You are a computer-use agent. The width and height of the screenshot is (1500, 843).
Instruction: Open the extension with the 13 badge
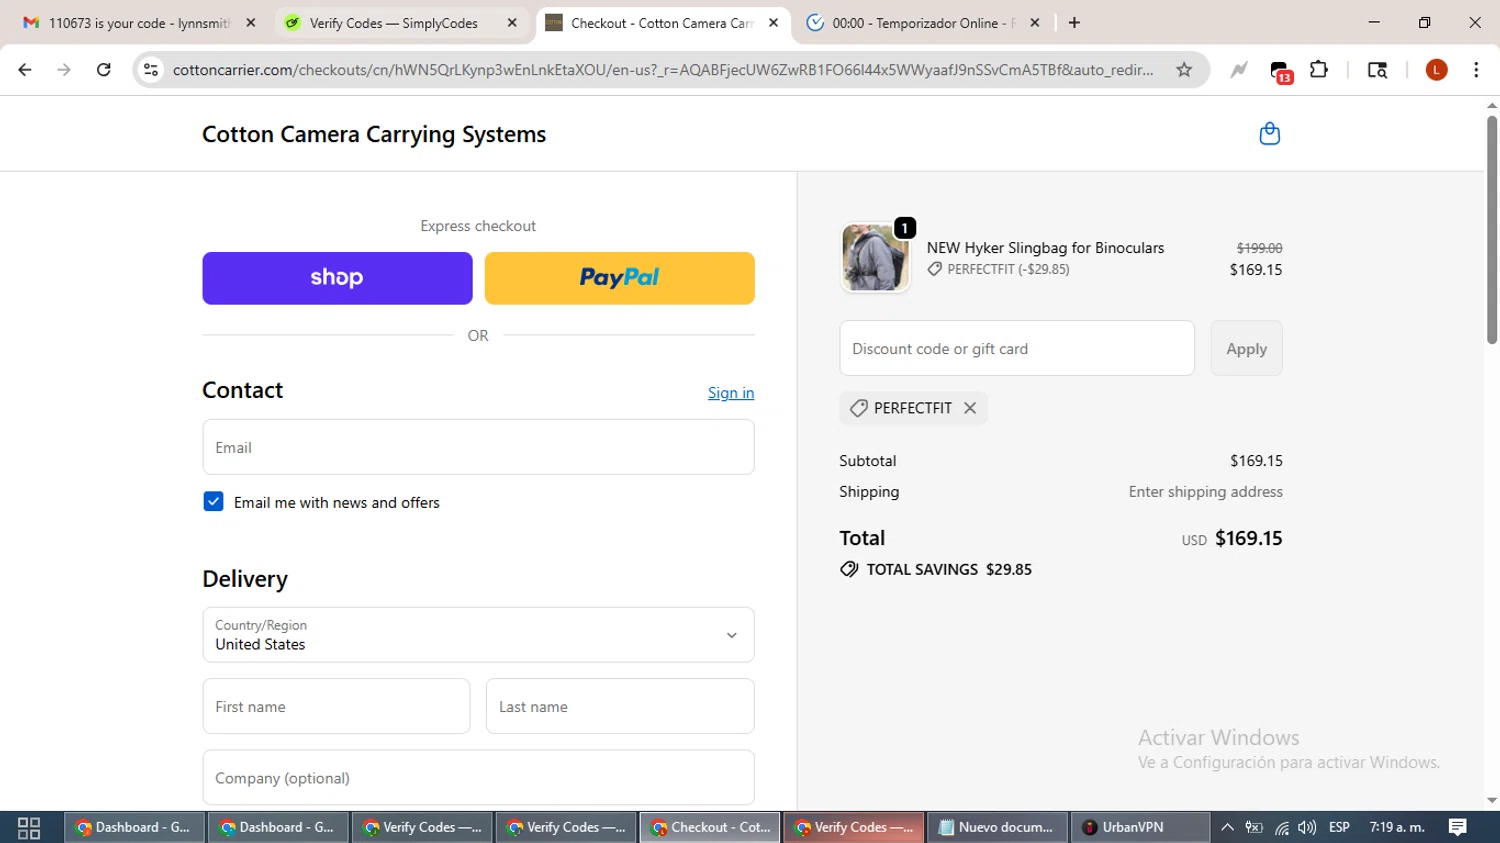pos(1280,71)
